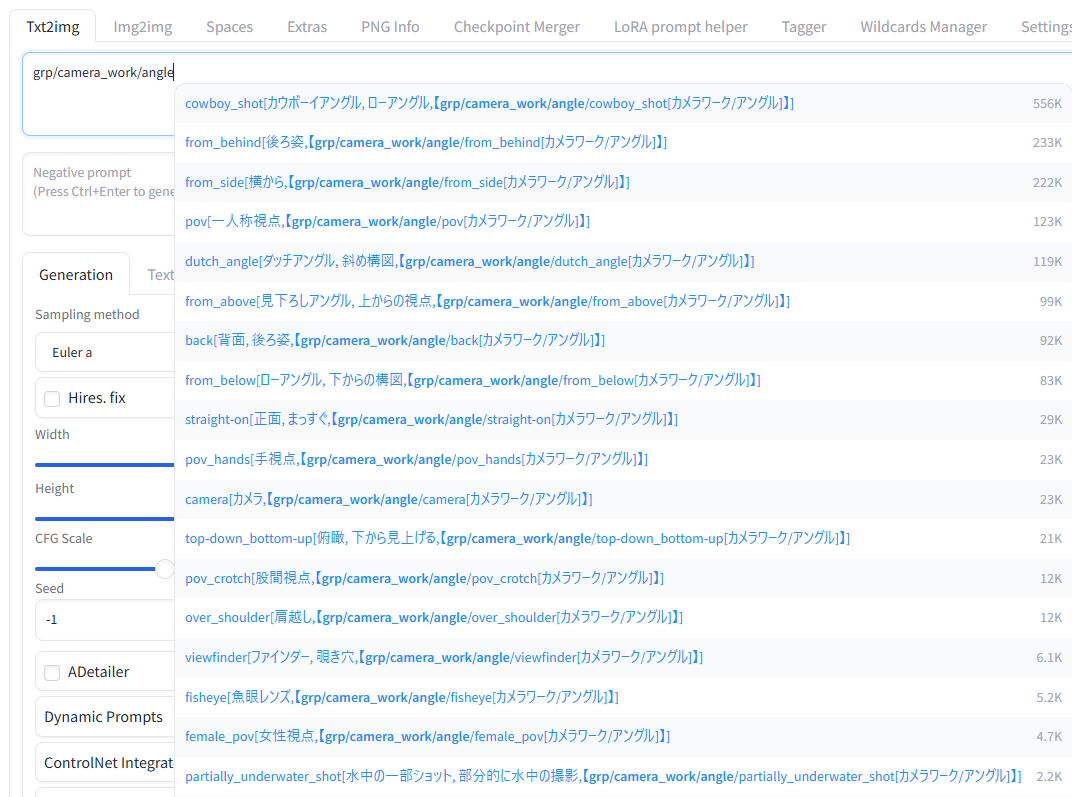Image resolution: width=1072 pixels, height=797 pixels.
Task: Choose the dutch_angle tag suggestion
Action: point(469,261)
